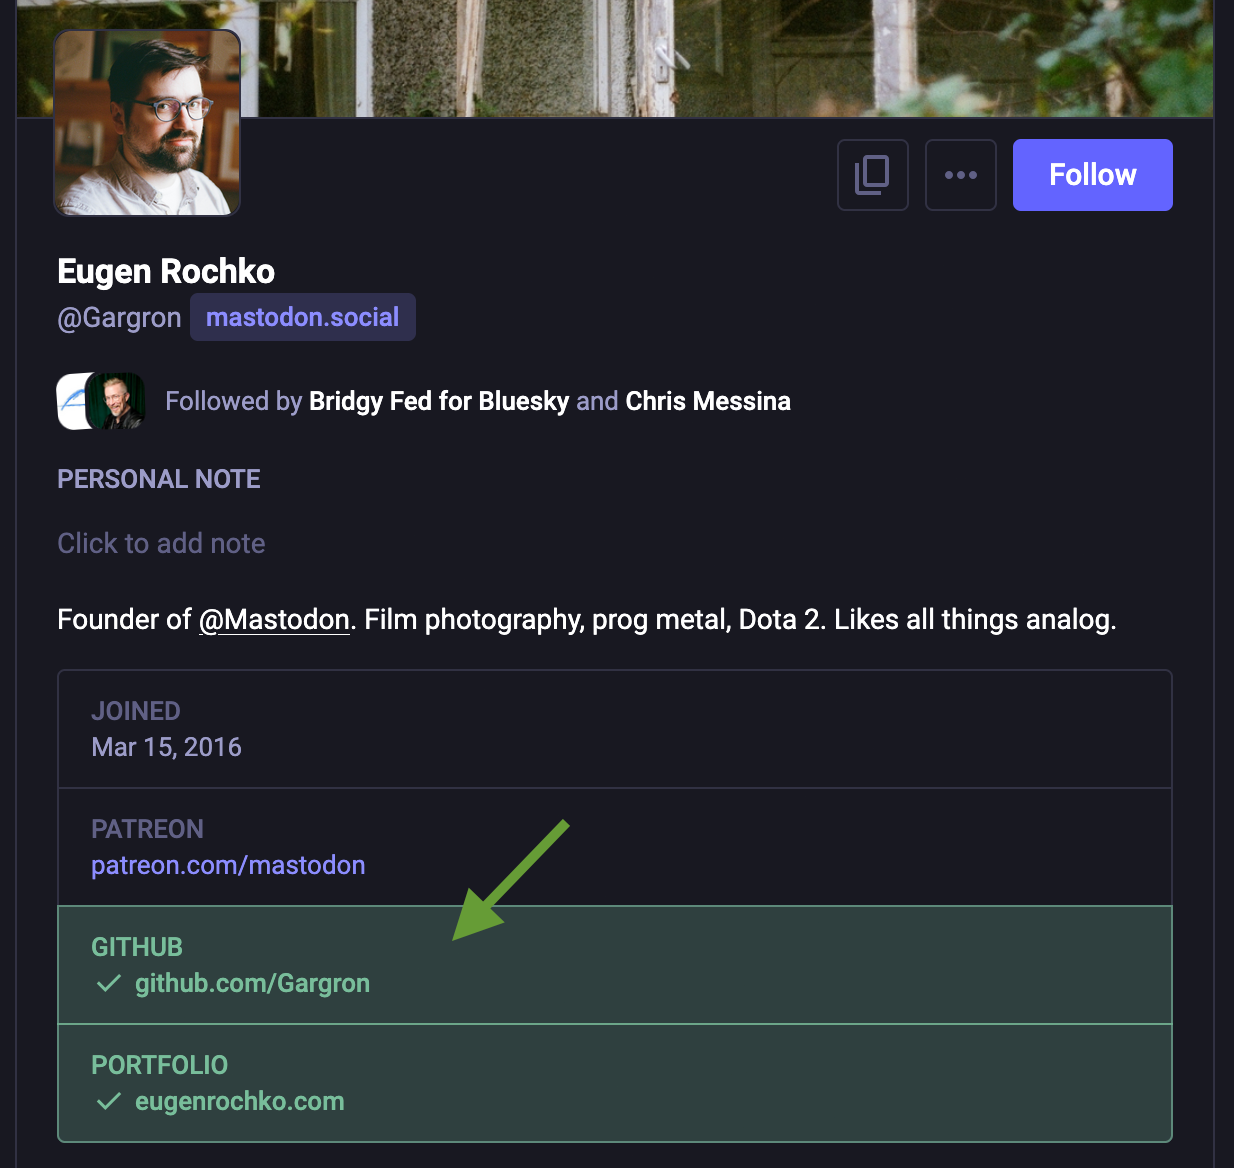Open the @Mastodon mention in bio
Viewport: 1234px width, 1168px height.
coord(274,620)
